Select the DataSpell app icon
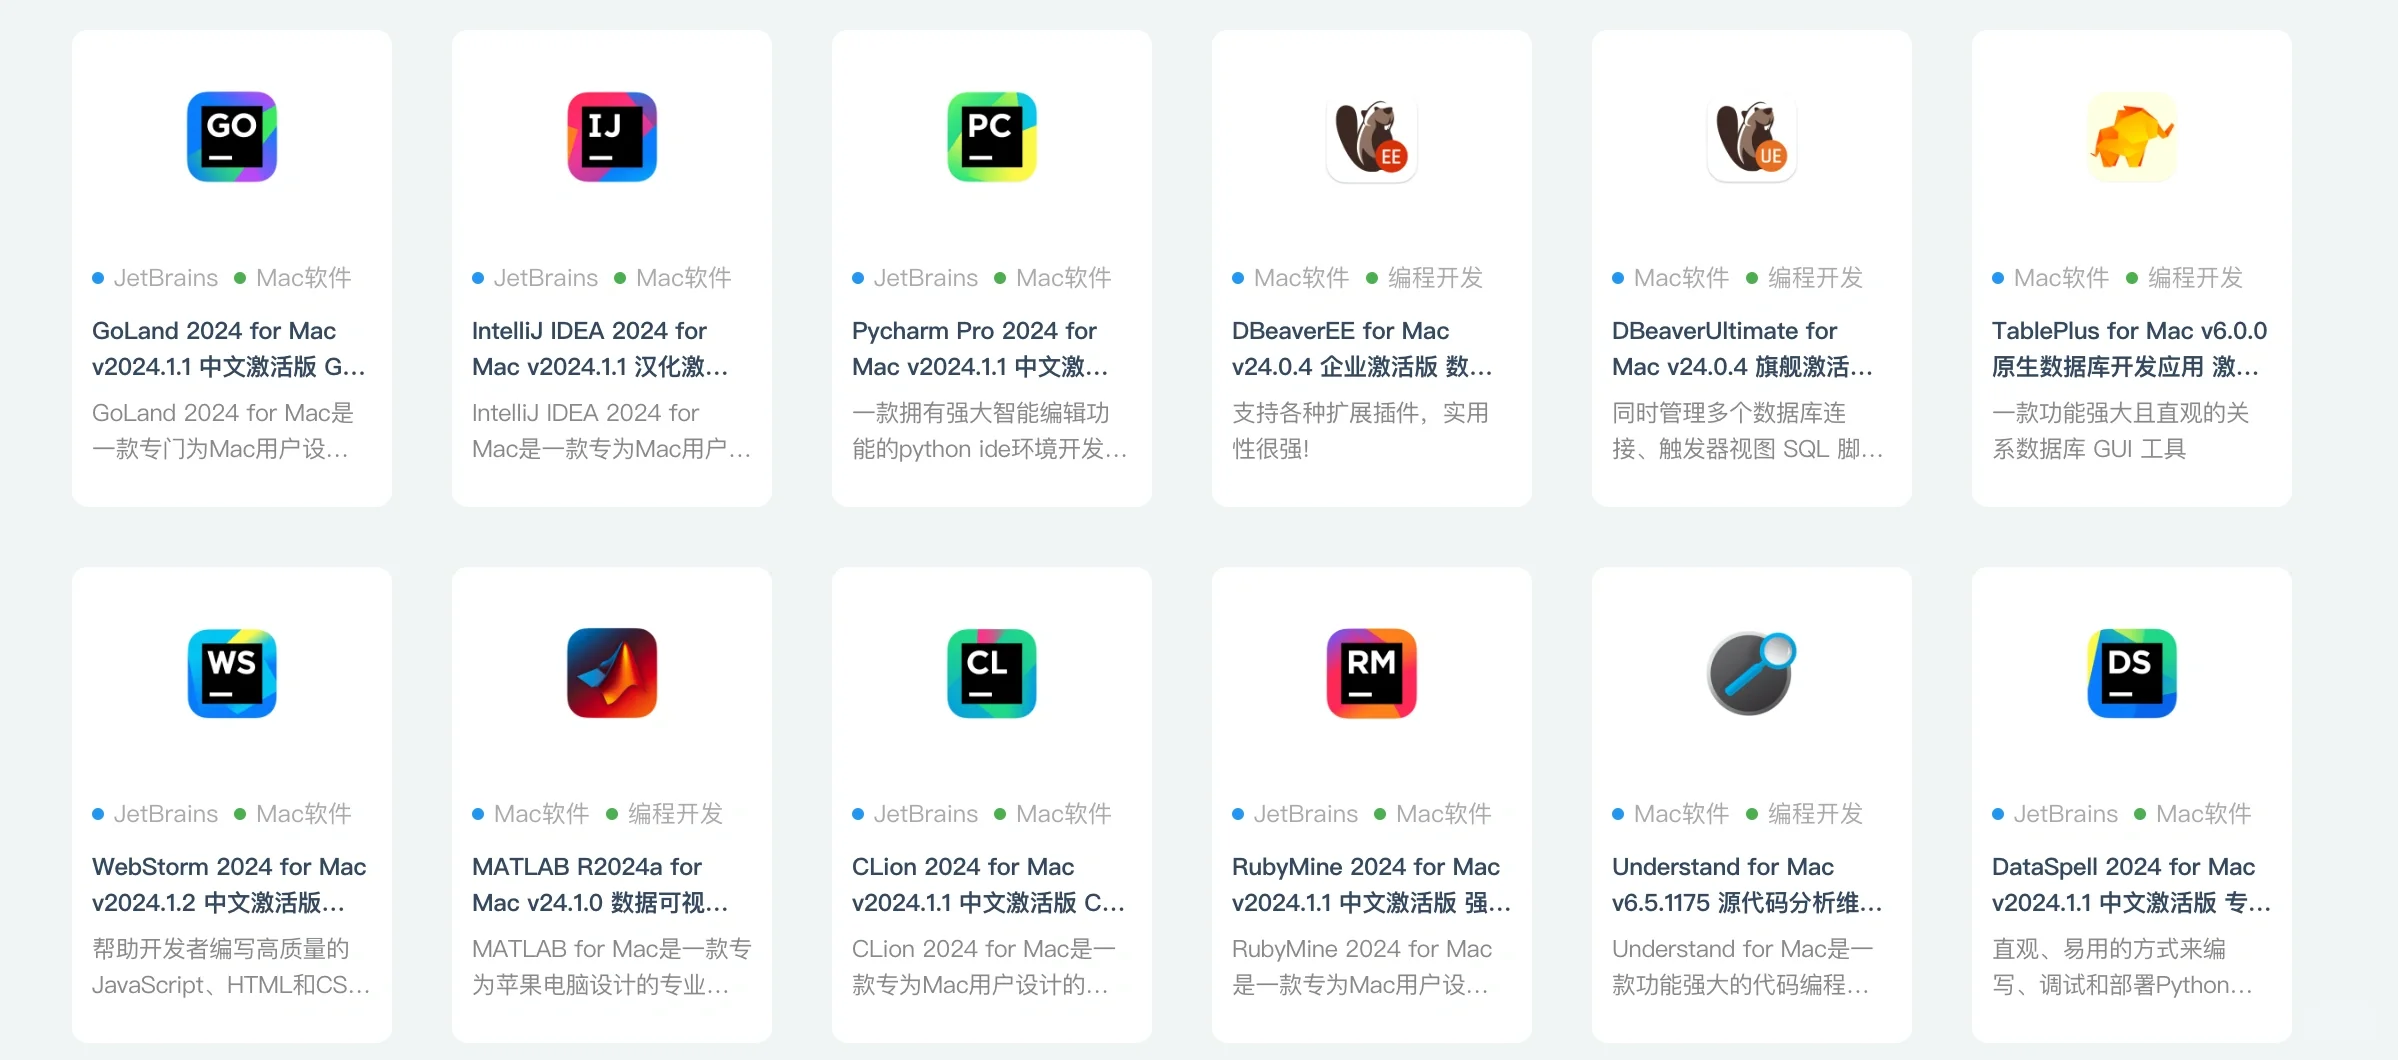This screenshot has width=2398, height=1060. pyautogui.click(x=2131, y=673)
